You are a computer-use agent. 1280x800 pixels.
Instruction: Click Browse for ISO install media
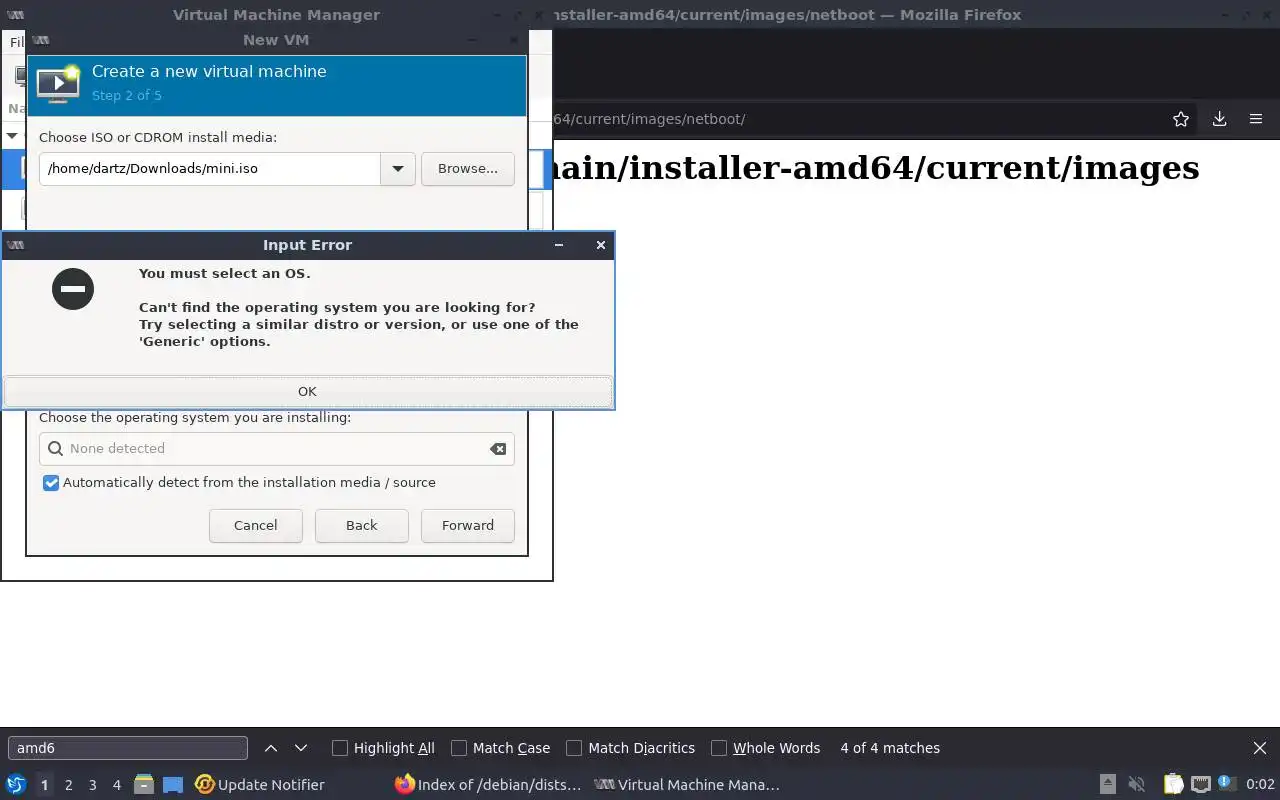468,168
